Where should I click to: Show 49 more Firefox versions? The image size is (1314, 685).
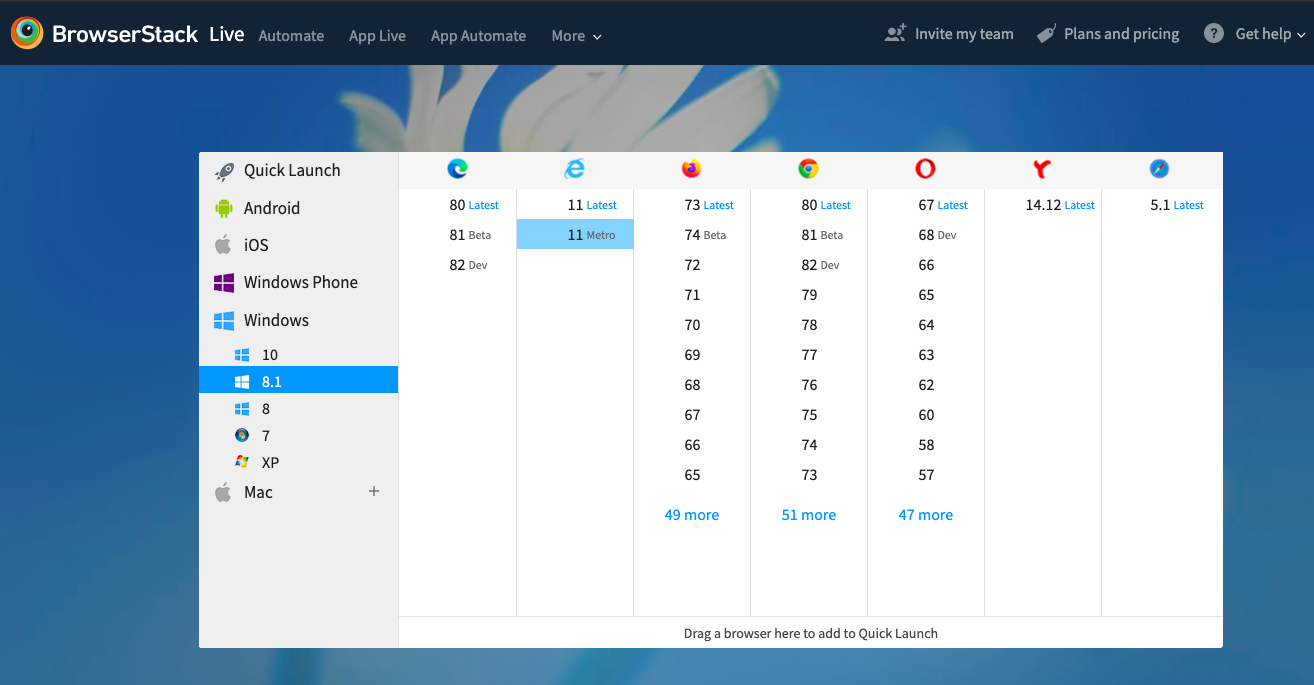click(x=691, y=514)
